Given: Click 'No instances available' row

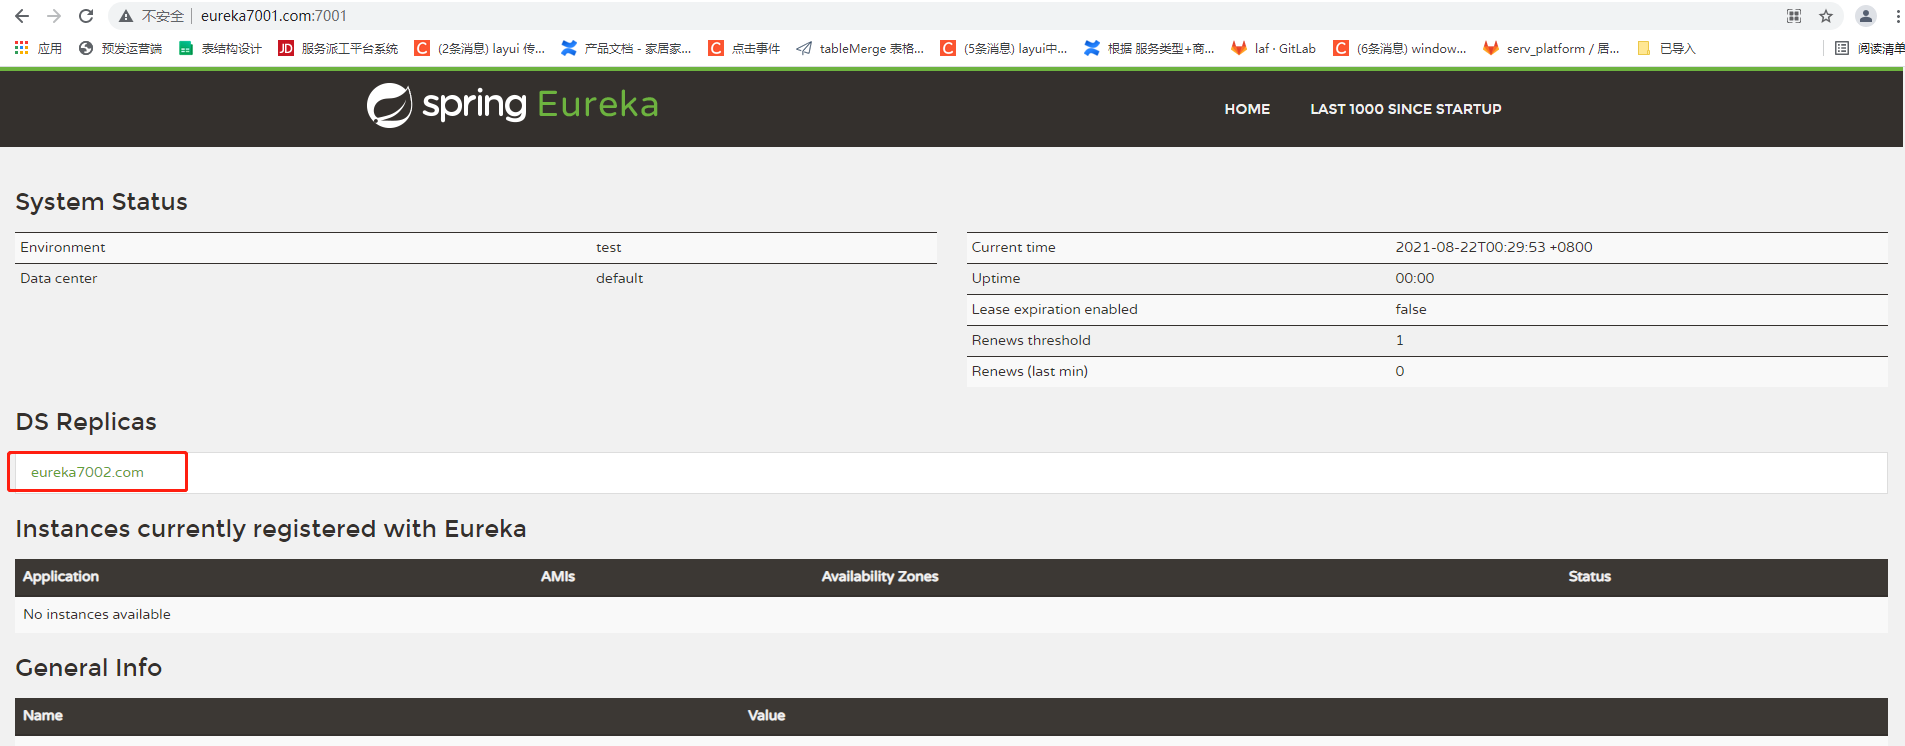Looking at the screenshot, I should coord(951,614).
